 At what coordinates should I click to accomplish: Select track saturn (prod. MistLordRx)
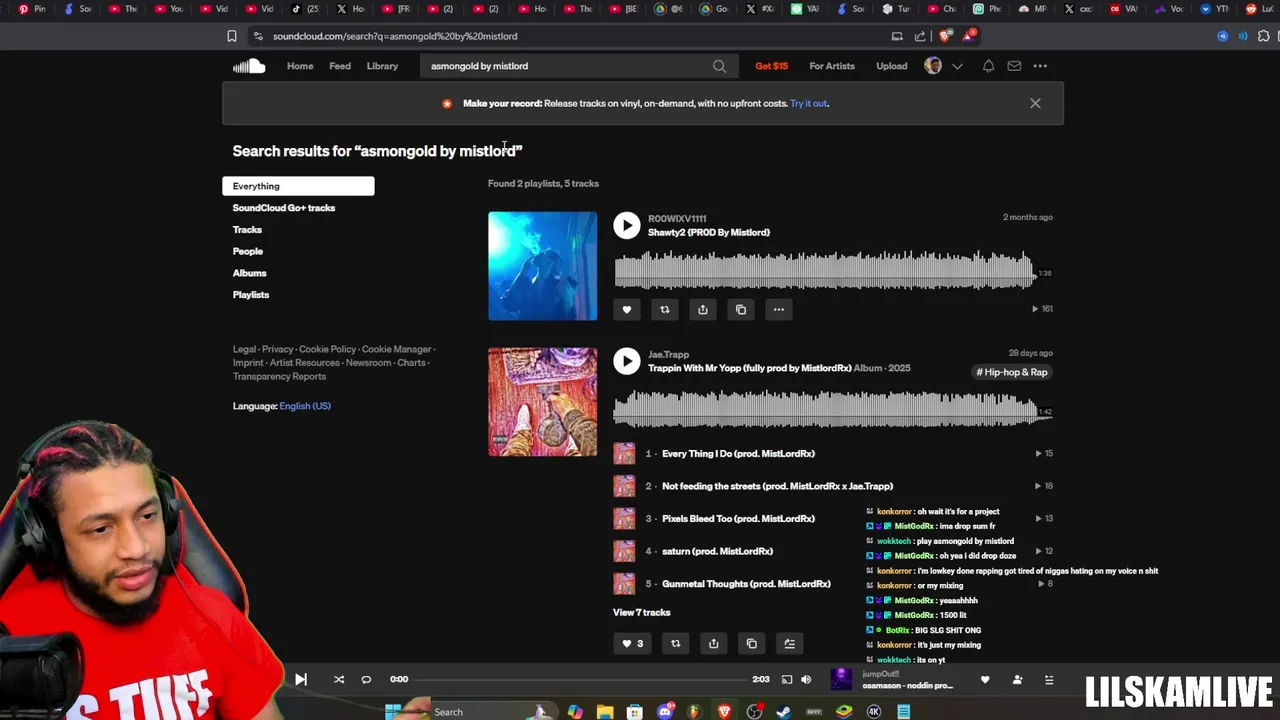point(717,551)
